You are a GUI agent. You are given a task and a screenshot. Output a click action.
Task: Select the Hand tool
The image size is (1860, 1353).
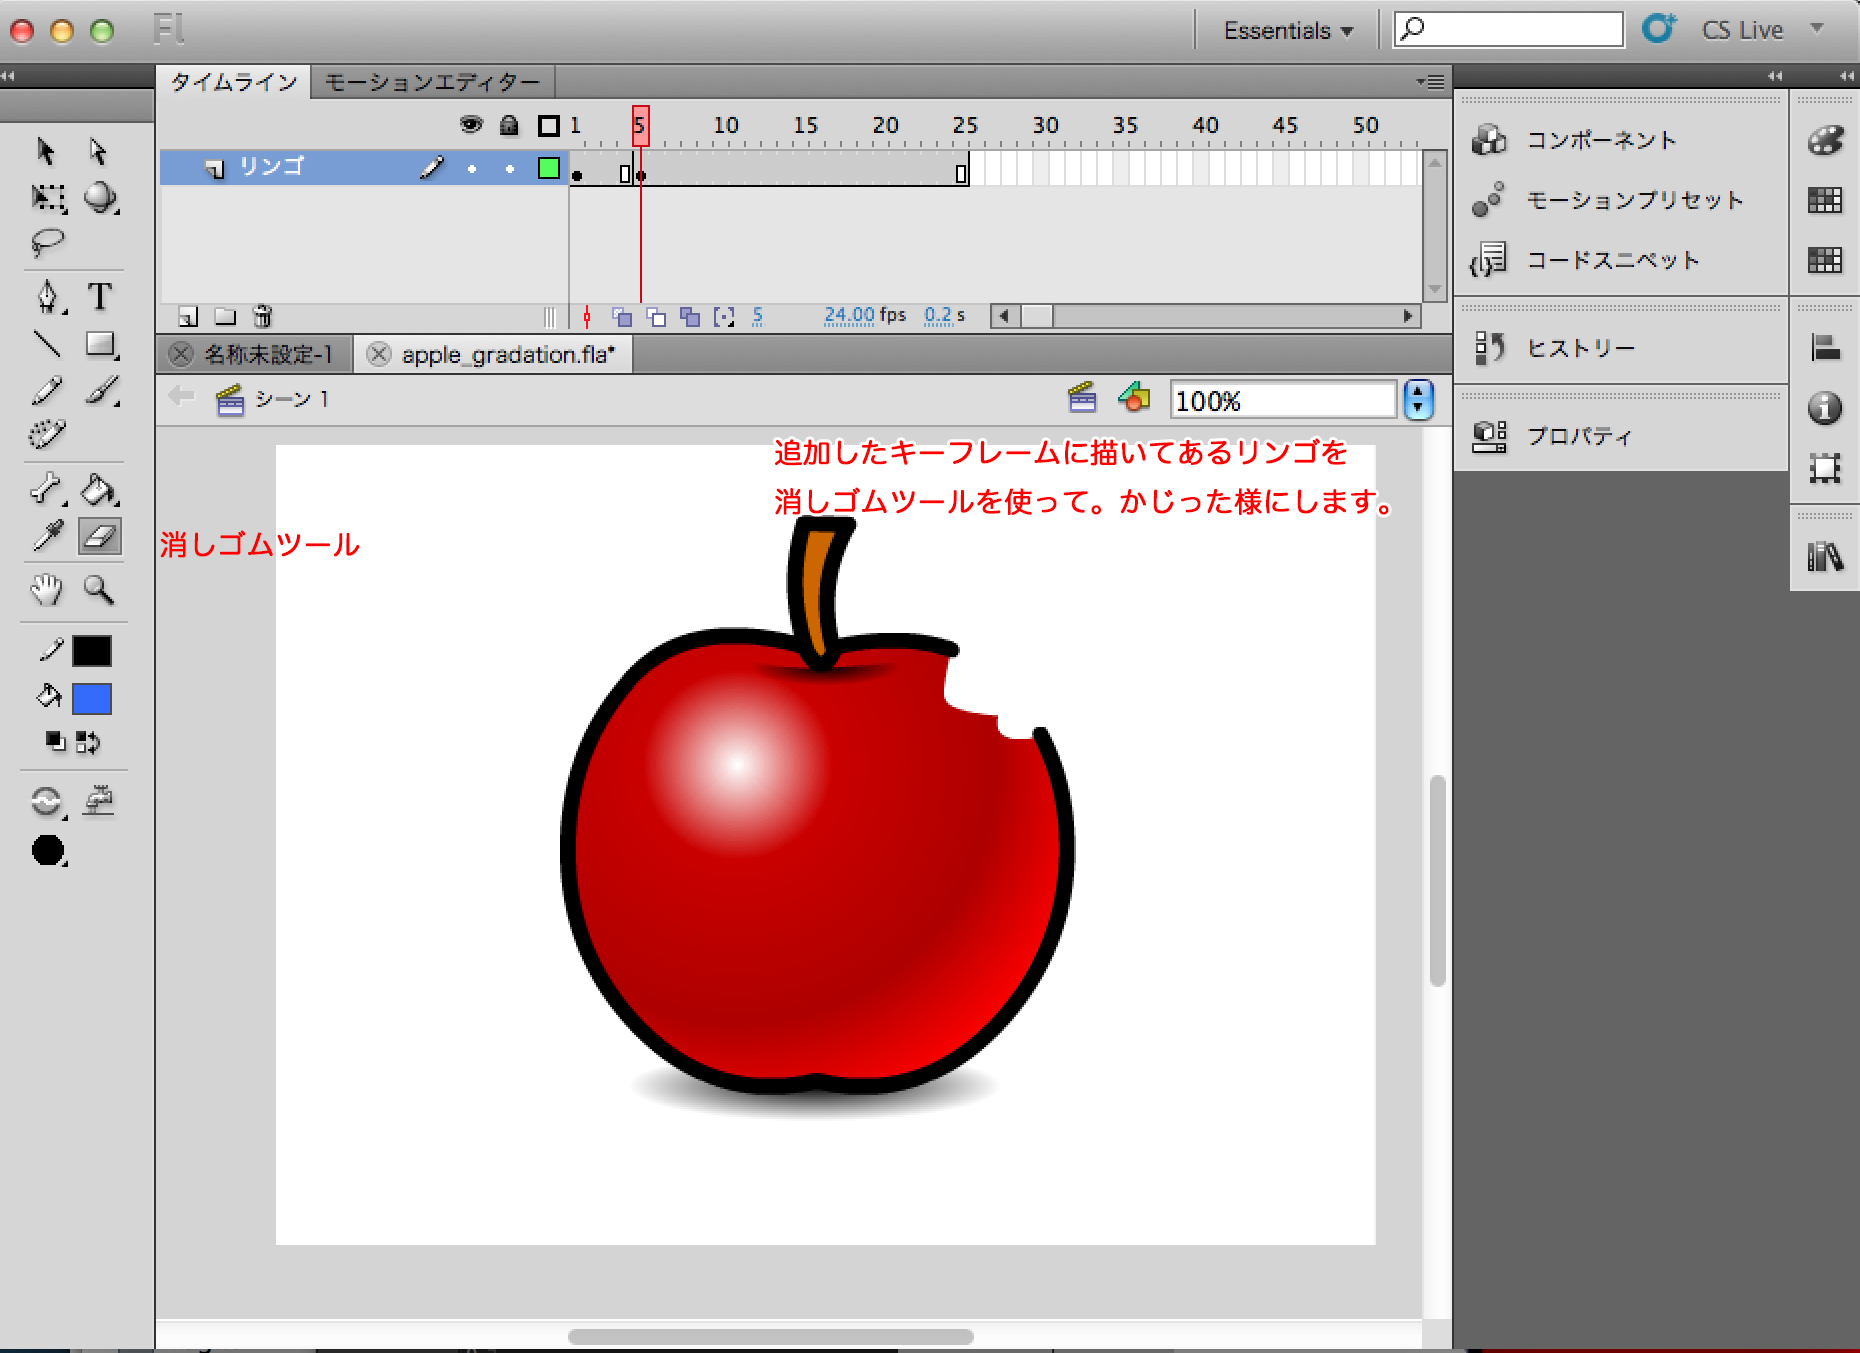click(x=47, y=590)
